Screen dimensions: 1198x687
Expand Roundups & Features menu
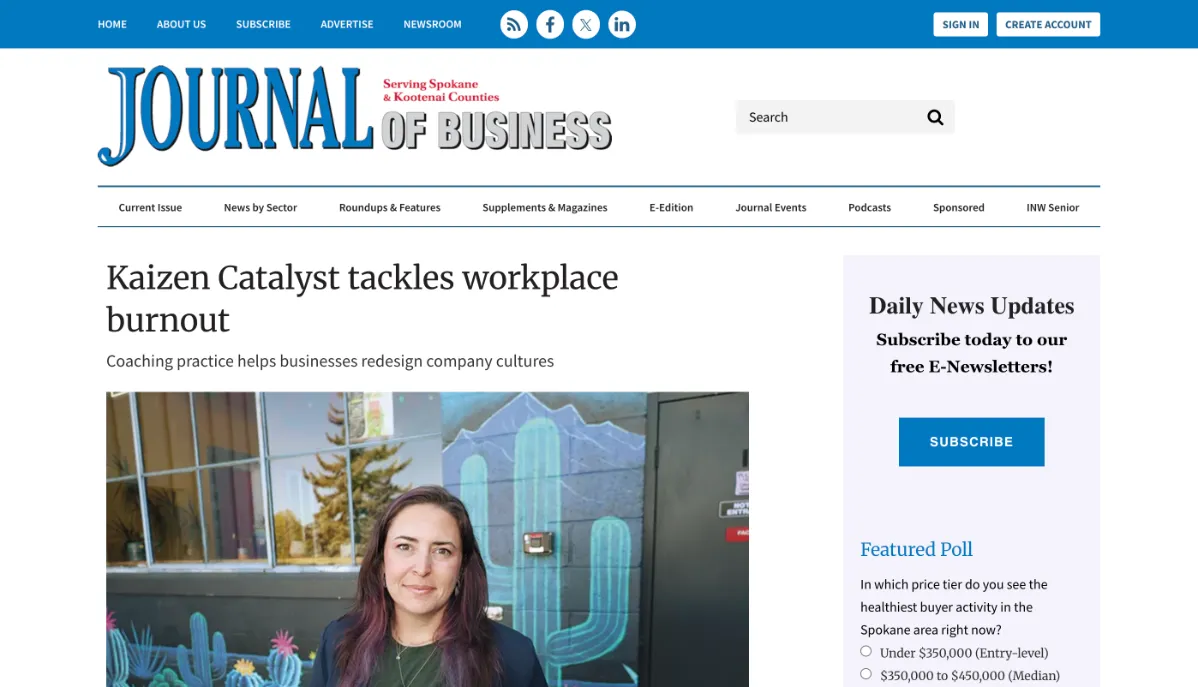[x=390, y=207]
